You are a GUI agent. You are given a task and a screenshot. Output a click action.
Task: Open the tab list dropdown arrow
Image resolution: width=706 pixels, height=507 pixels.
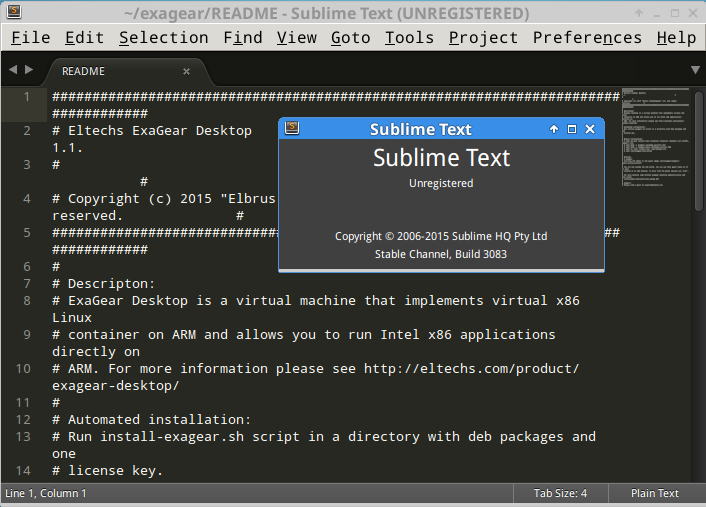coord(695,70)
